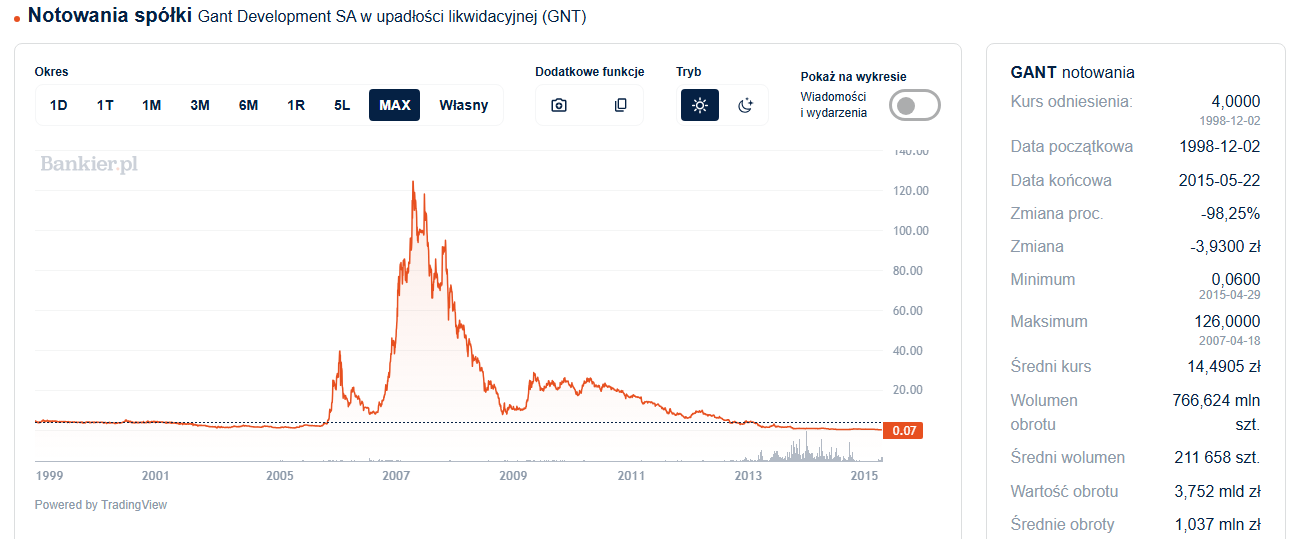1293x539 pixels.
Task: Click the Wartość obrotu value 3,752 mld zł
Action: pos(1218,492)
